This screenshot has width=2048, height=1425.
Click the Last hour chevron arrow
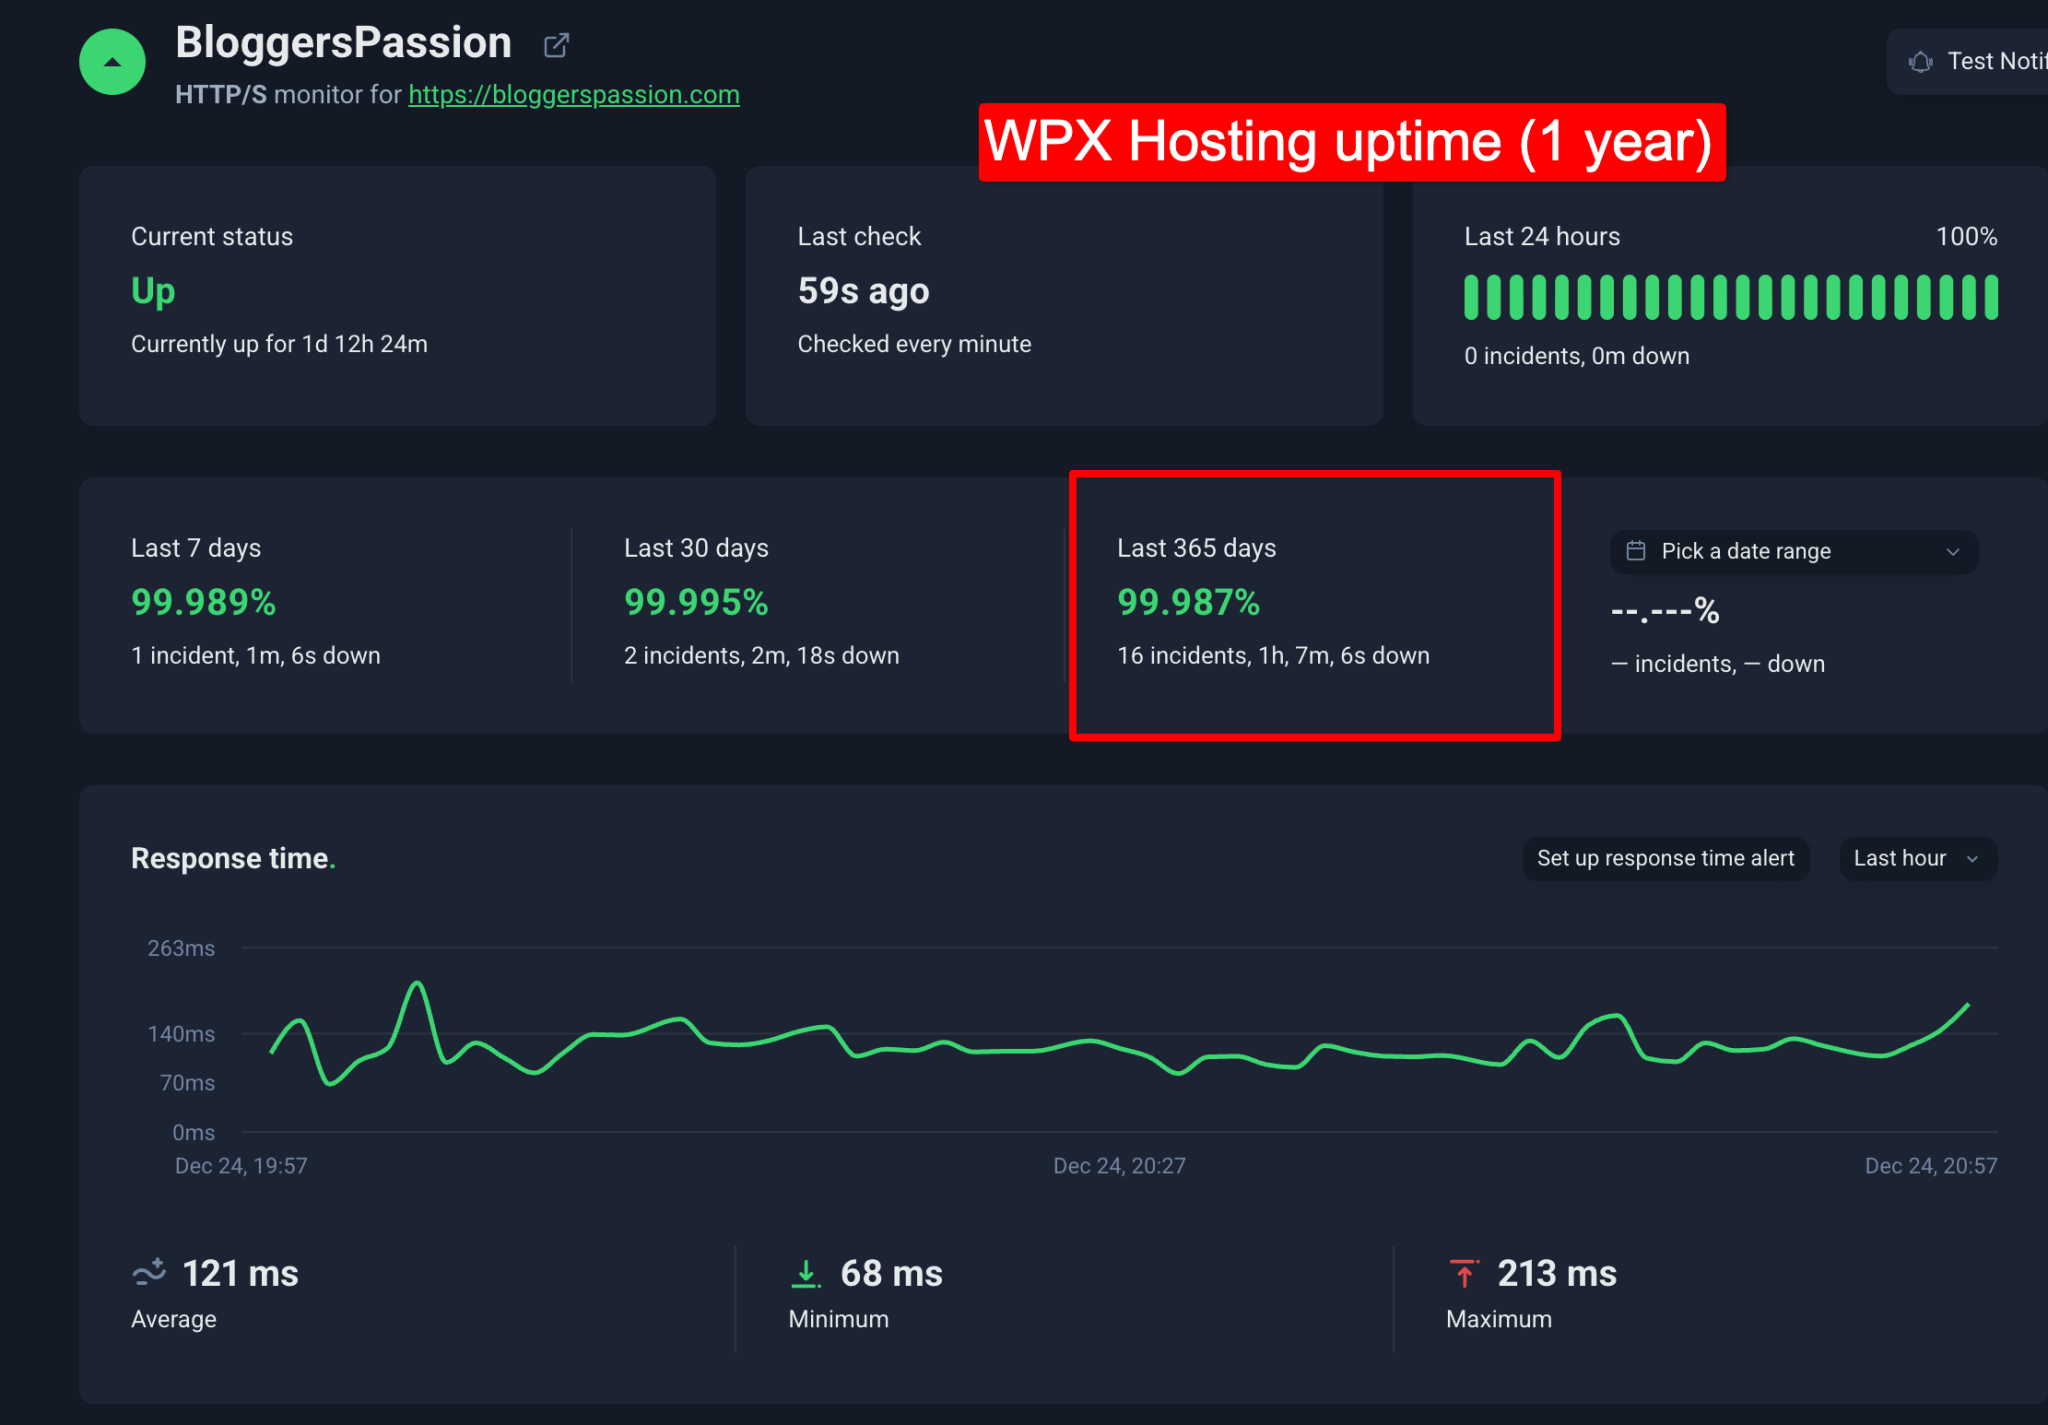(x=1972, y=859)
